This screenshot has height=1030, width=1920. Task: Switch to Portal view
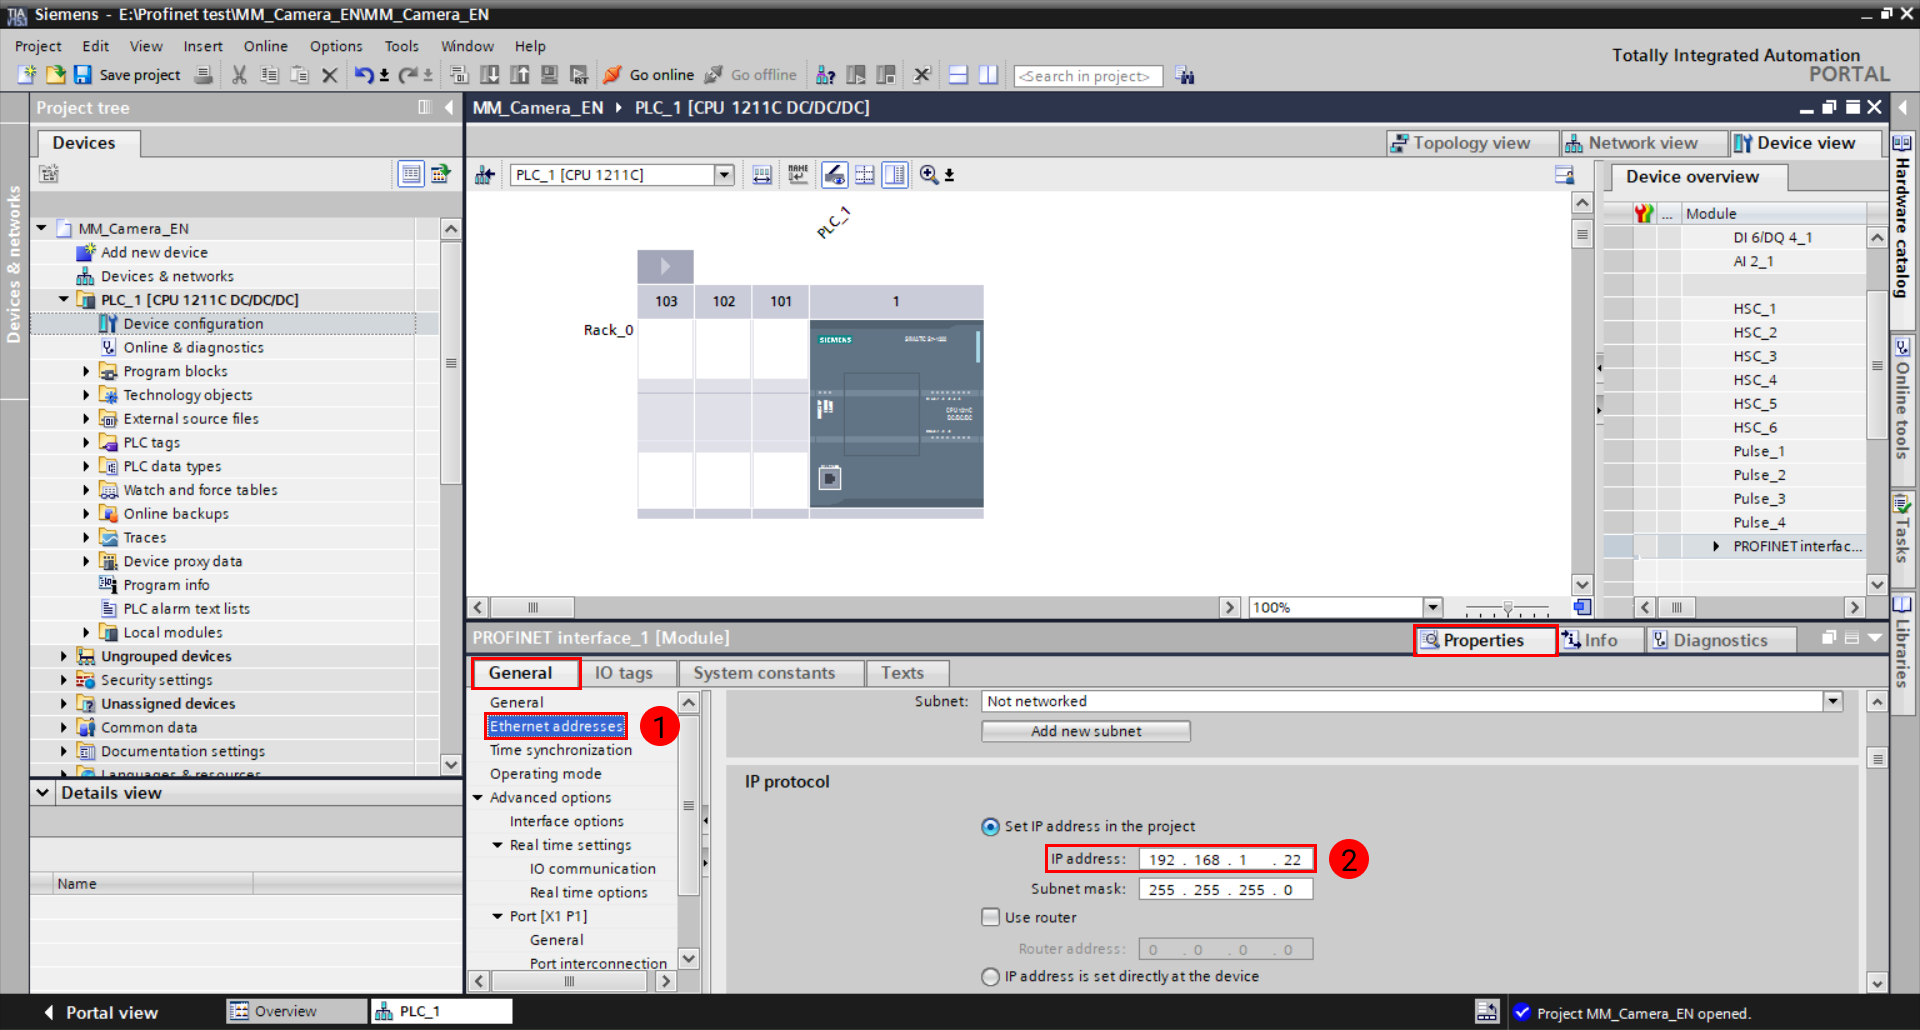pos(101,1012)
